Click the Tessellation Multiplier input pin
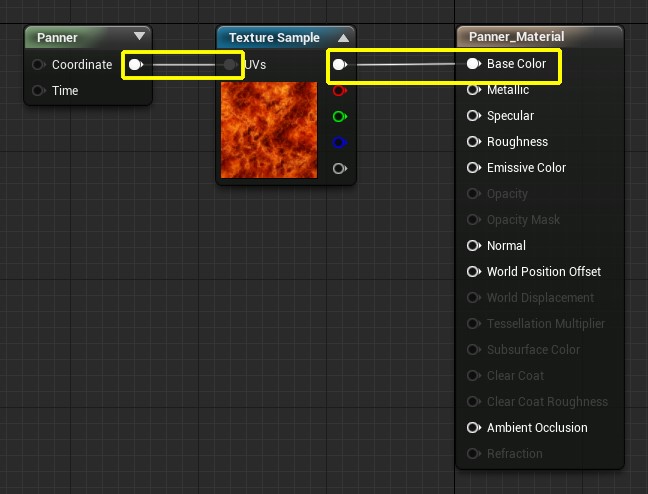 click(474, 324)
